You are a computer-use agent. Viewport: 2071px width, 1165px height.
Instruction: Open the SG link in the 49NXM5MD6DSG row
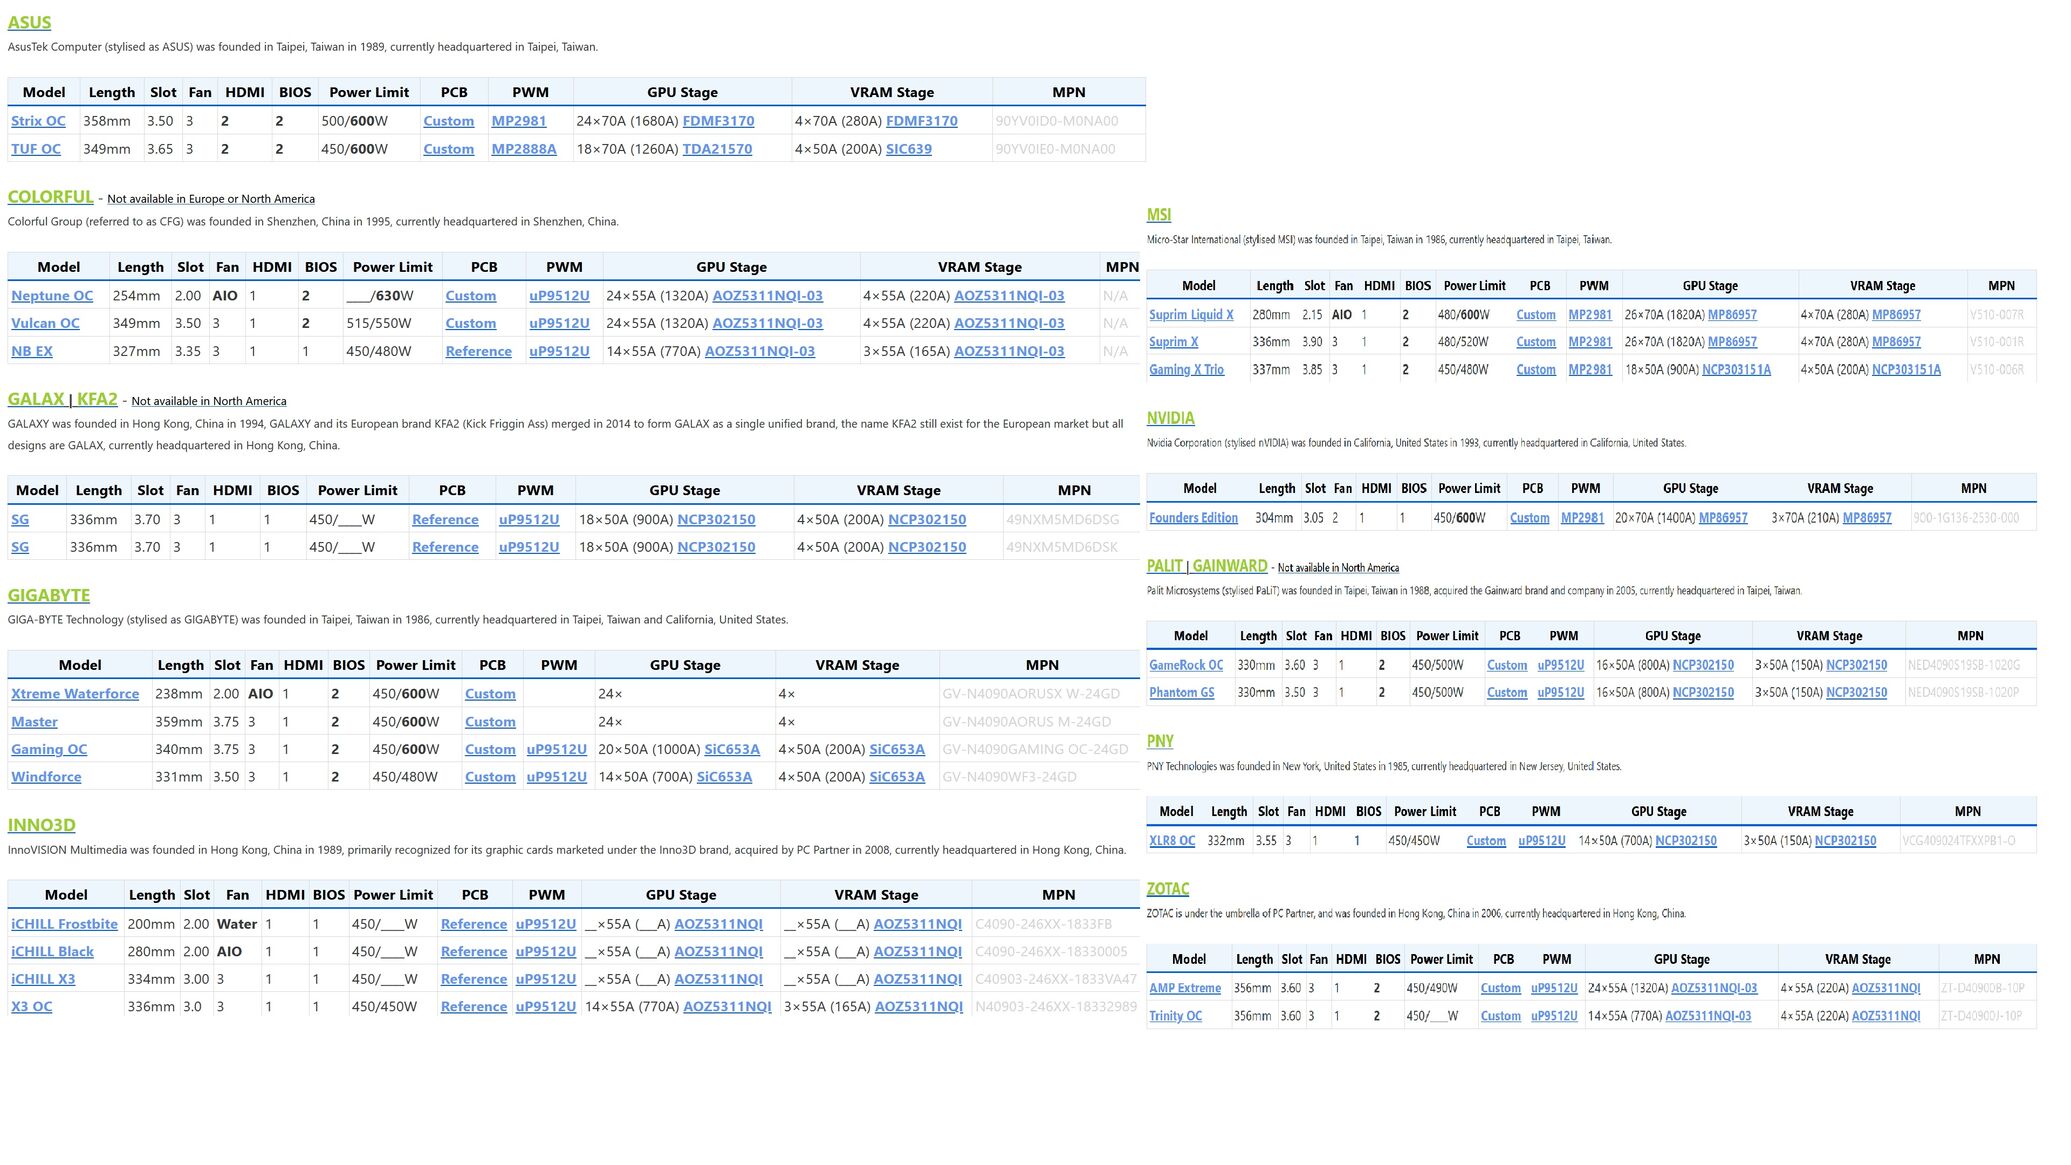tap(20, 520)
